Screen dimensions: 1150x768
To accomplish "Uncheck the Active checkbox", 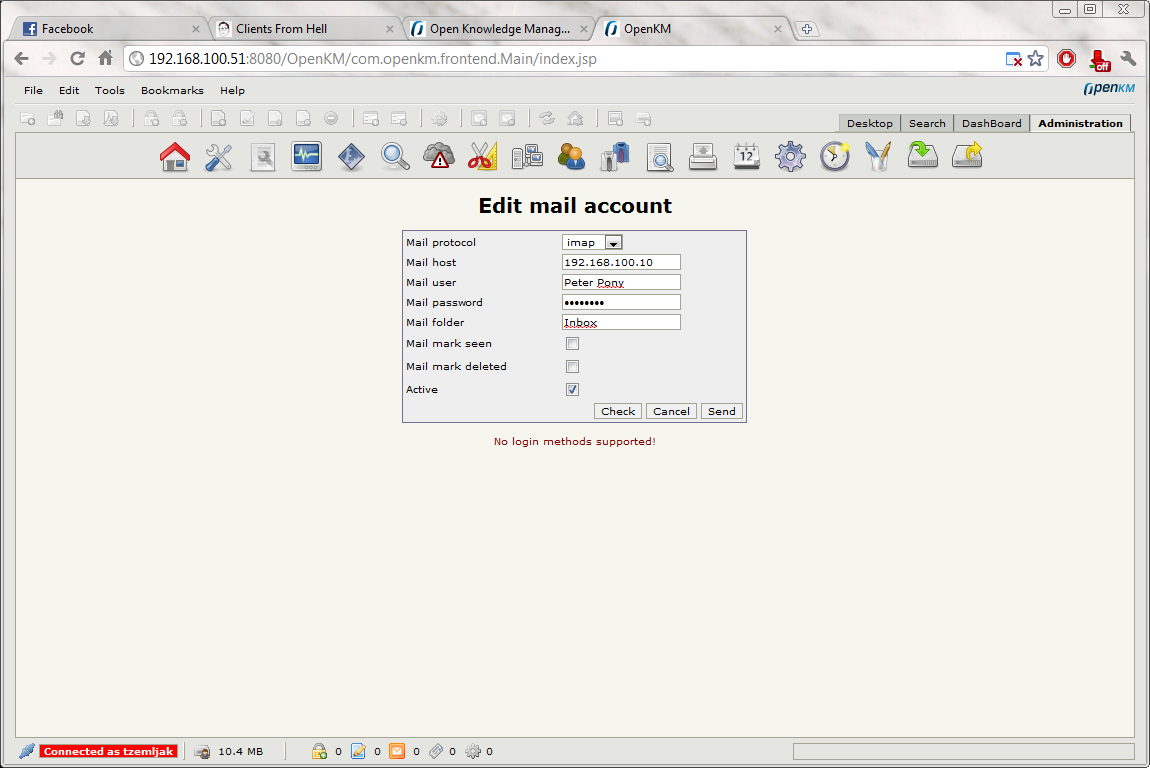I will pos(573,390).
